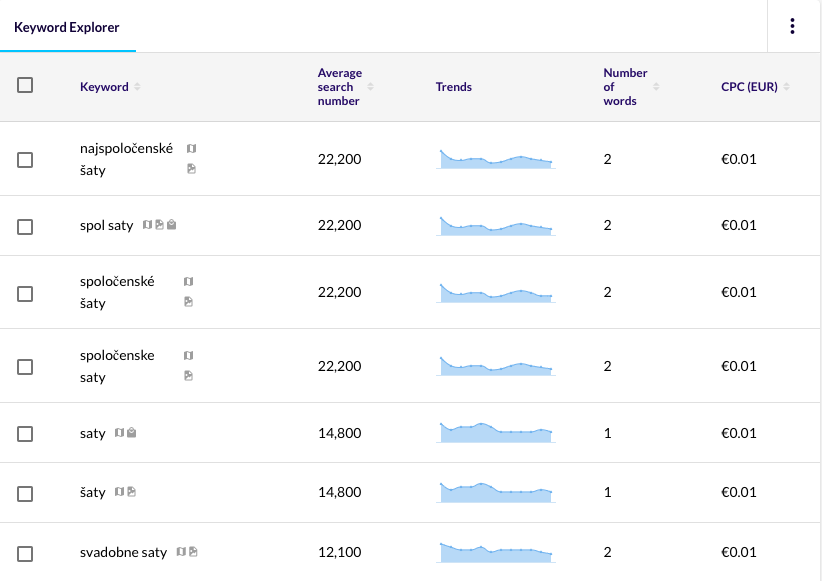Image resolution: width=822 pixels, height=581 pixels.
Task: Select the keyword svadobne saty
Action: tap(123, 552)
